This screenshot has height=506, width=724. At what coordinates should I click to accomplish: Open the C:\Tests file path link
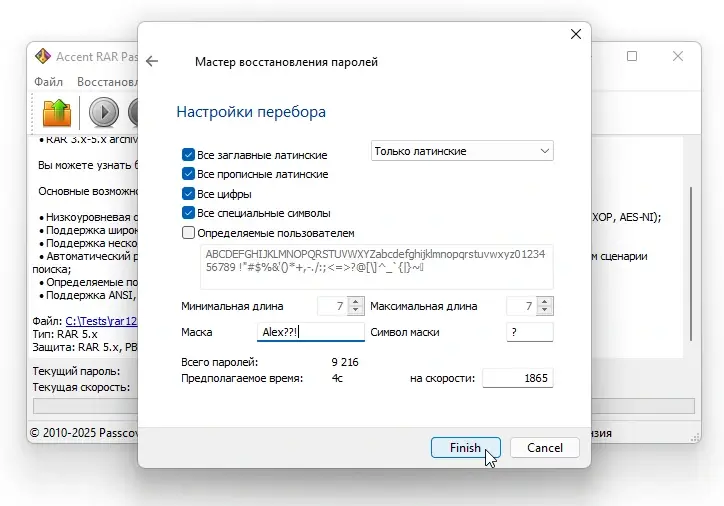tap(101, 321)
